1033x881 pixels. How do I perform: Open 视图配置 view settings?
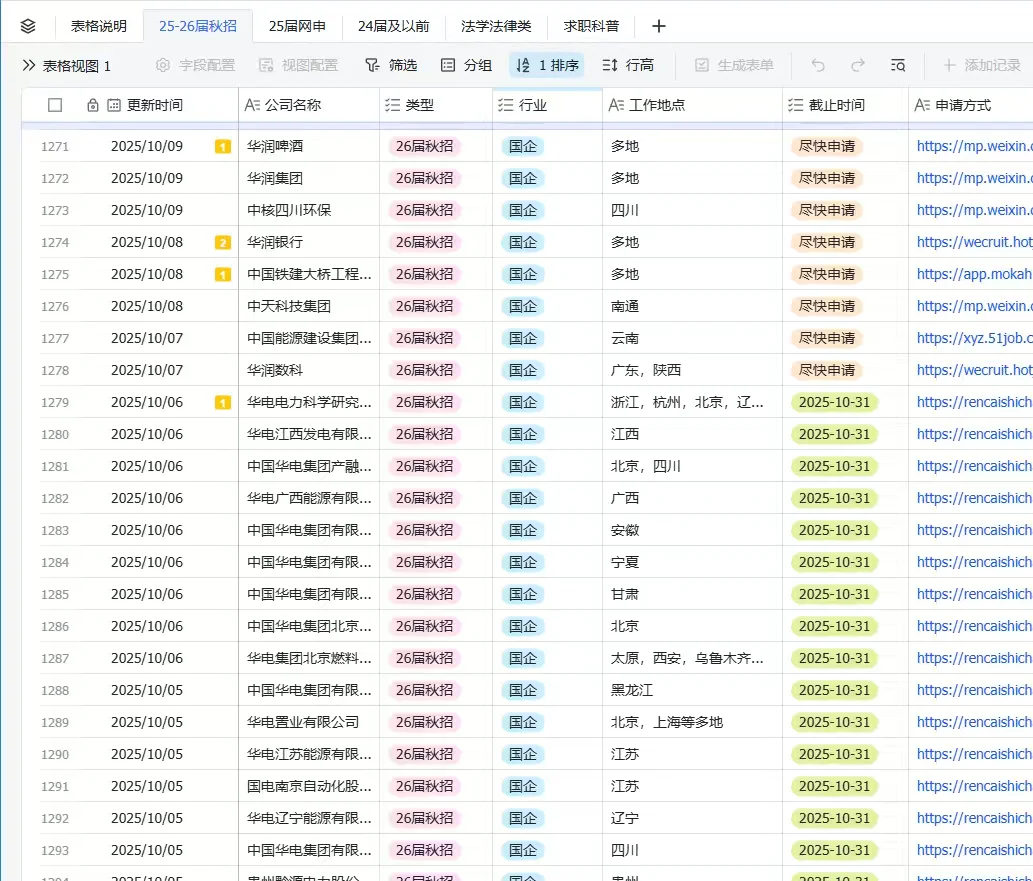[x=298, y=65]
